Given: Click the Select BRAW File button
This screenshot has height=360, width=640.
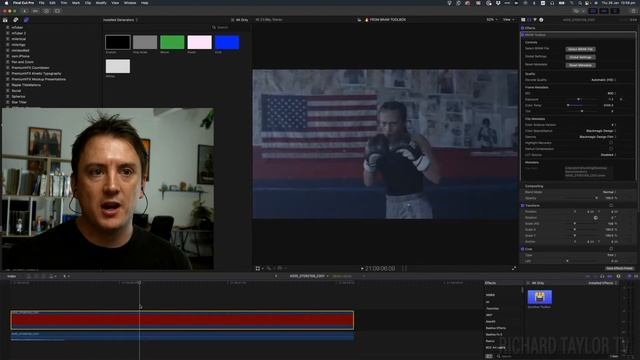Looking at the screenshot, I should point(580,49).
